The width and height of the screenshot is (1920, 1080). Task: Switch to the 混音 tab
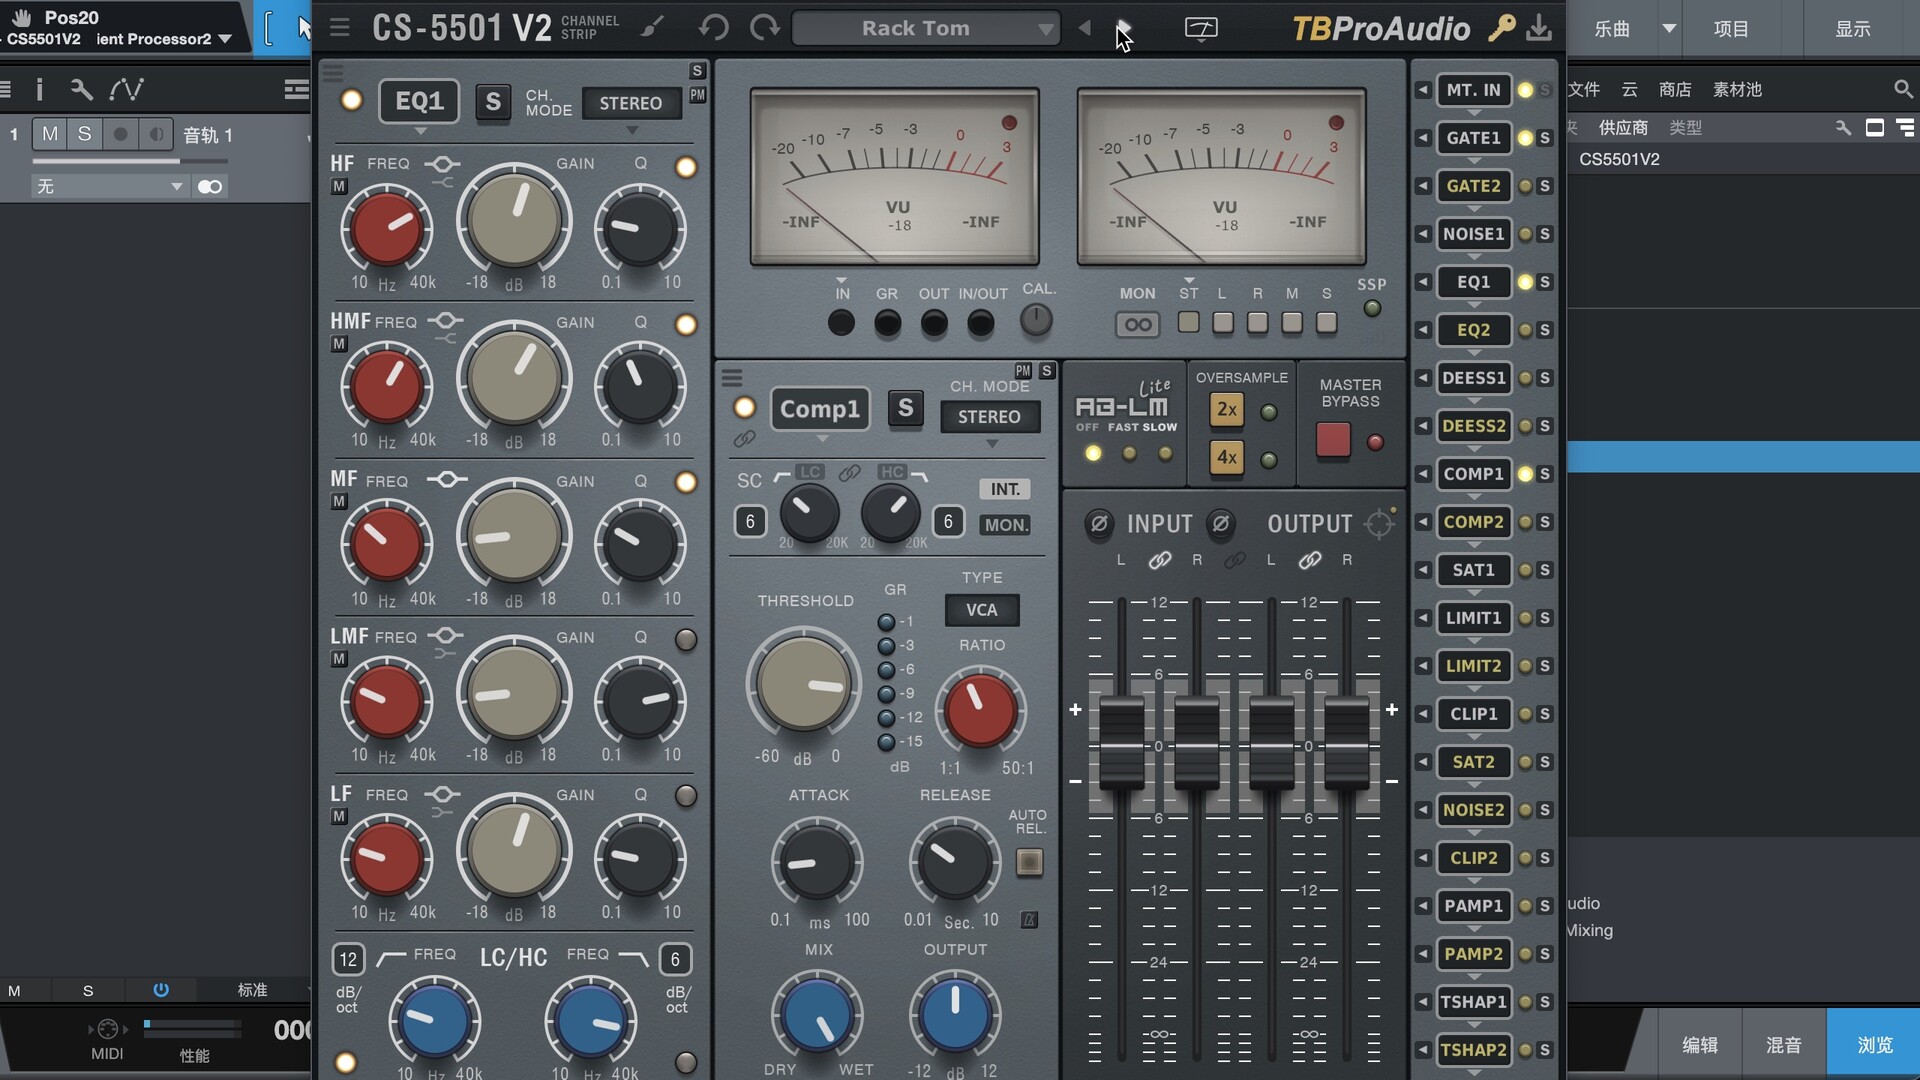tap(1784, 1045)
